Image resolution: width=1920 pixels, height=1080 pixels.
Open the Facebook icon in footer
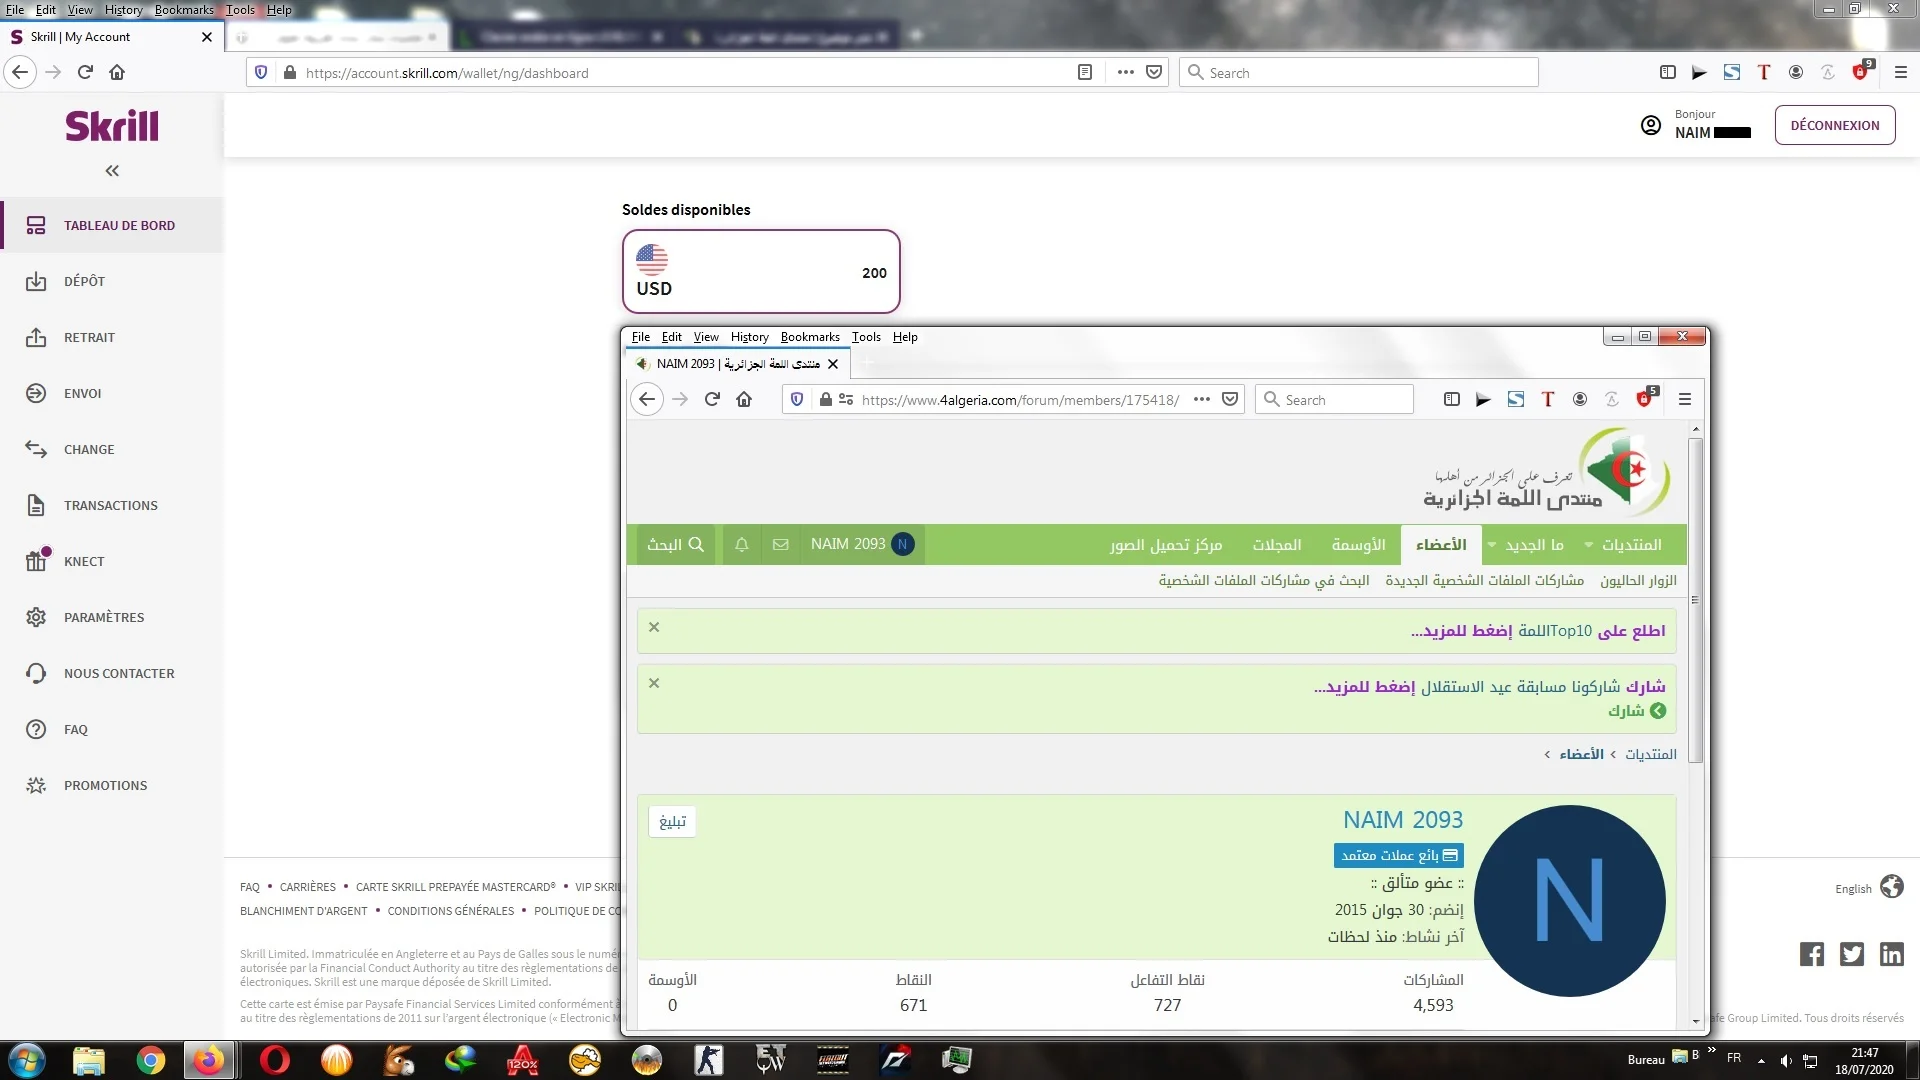(1811, 954)
